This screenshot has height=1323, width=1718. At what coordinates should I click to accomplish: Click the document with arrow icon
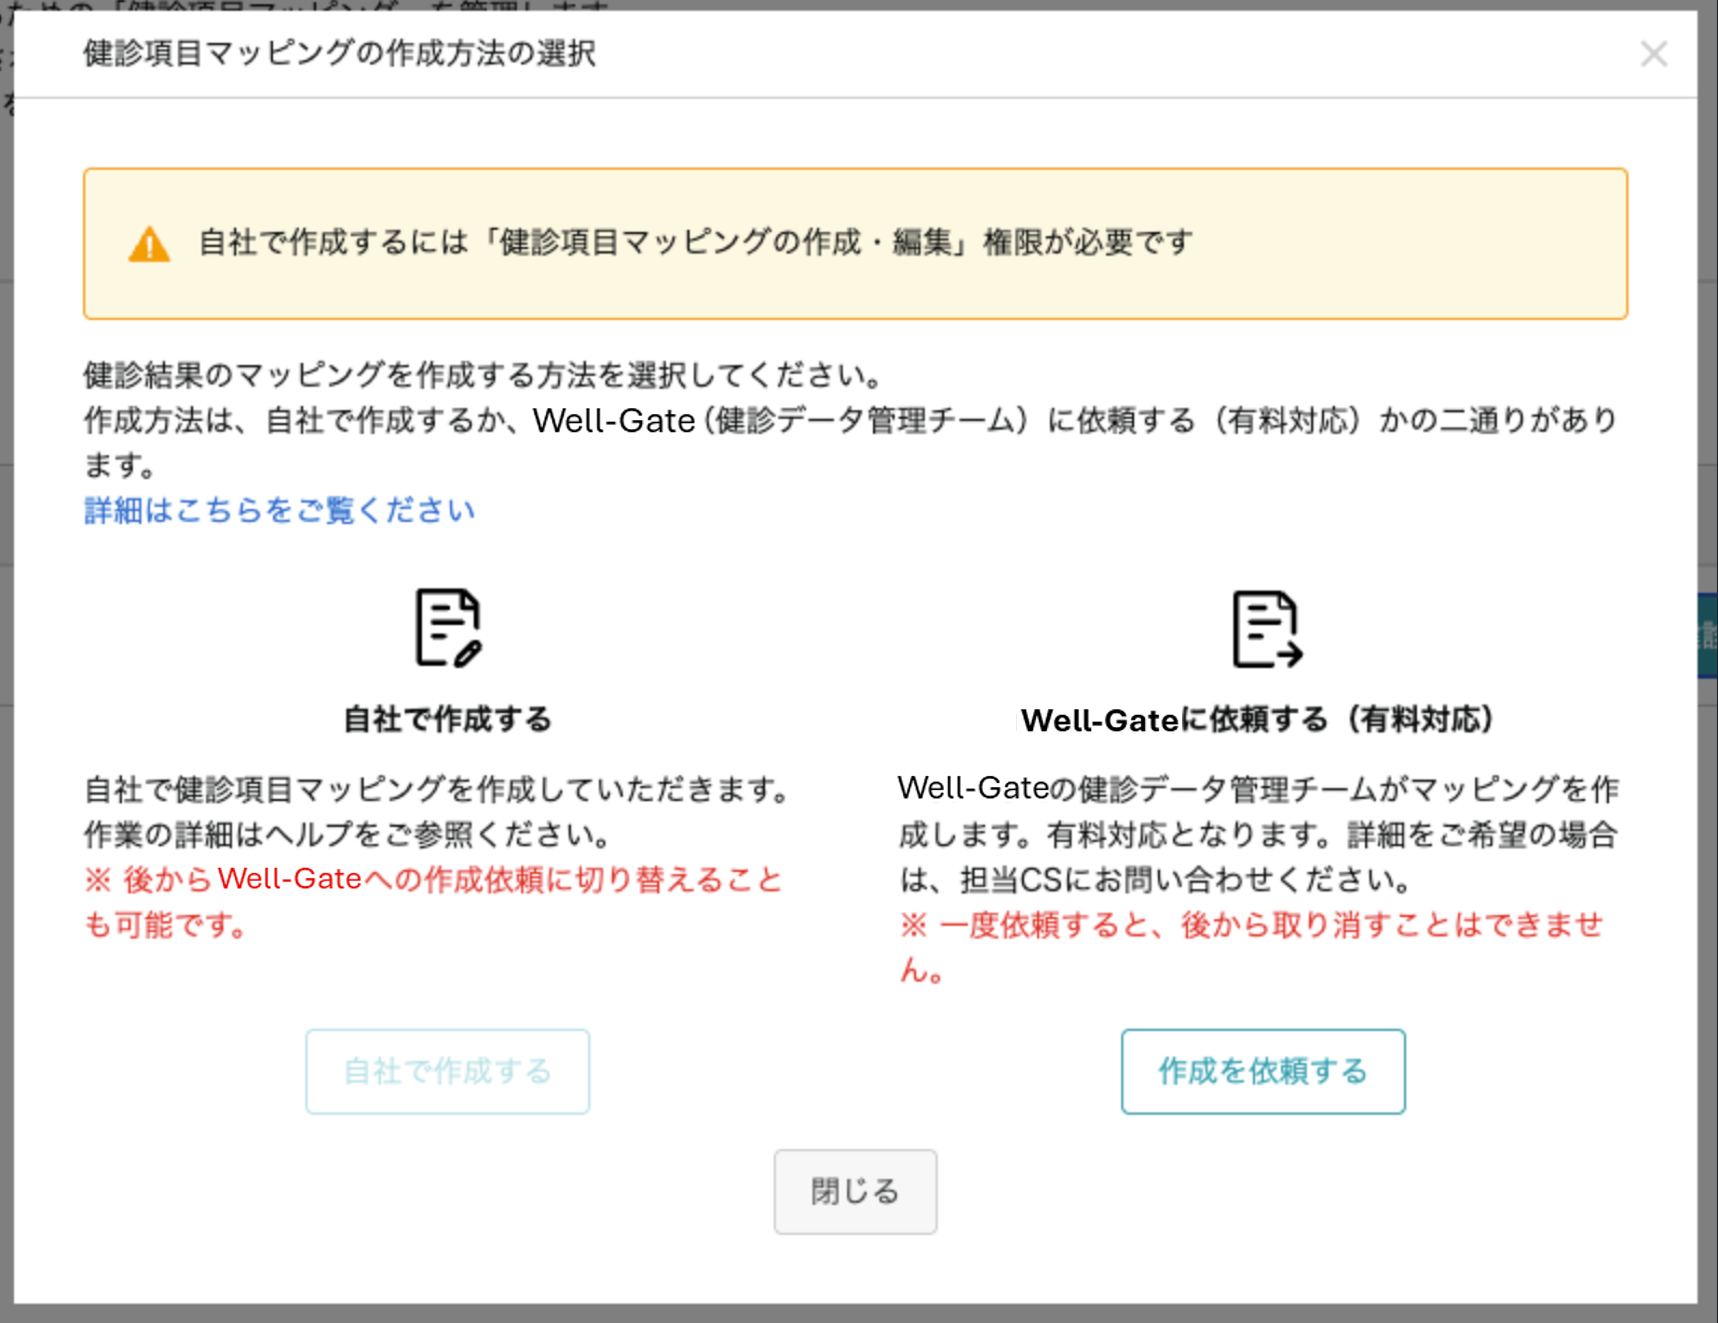(1266, 629)
